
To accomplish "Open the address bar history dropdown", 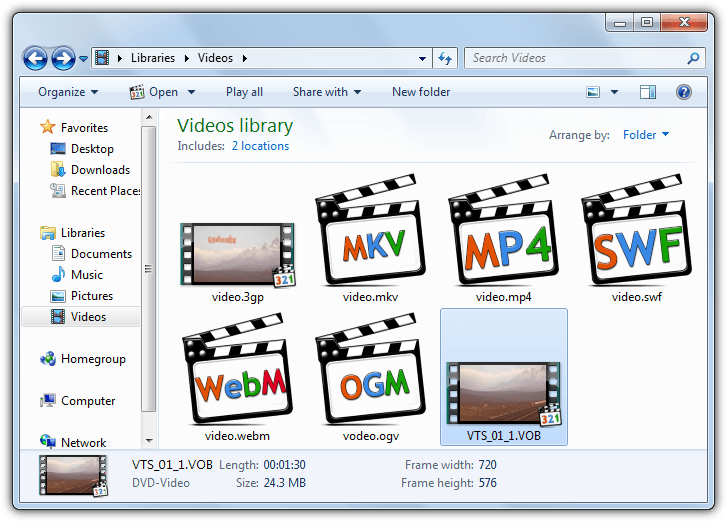I will [x=422, y=58].
